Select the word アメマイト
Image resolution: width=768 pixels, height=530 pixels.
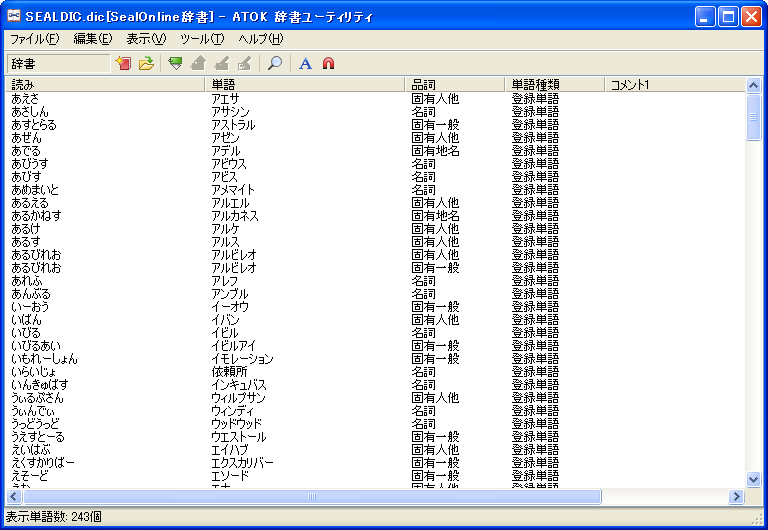pos(233,190)
